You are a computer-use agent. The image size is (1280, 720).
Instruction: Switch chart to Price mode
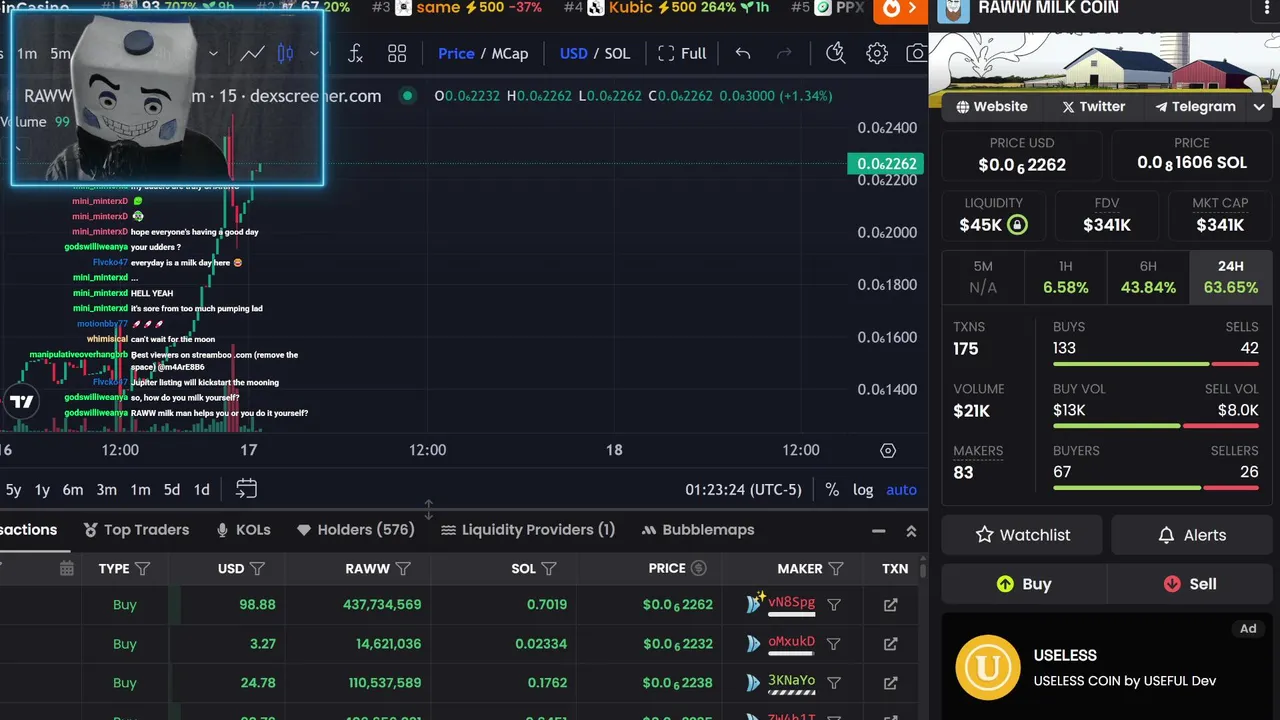[x=456, y=54]
